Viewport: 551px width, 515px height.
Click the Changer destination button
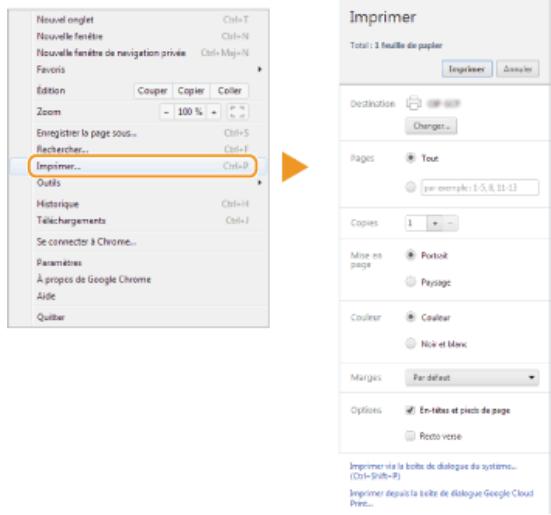[431, 126]
